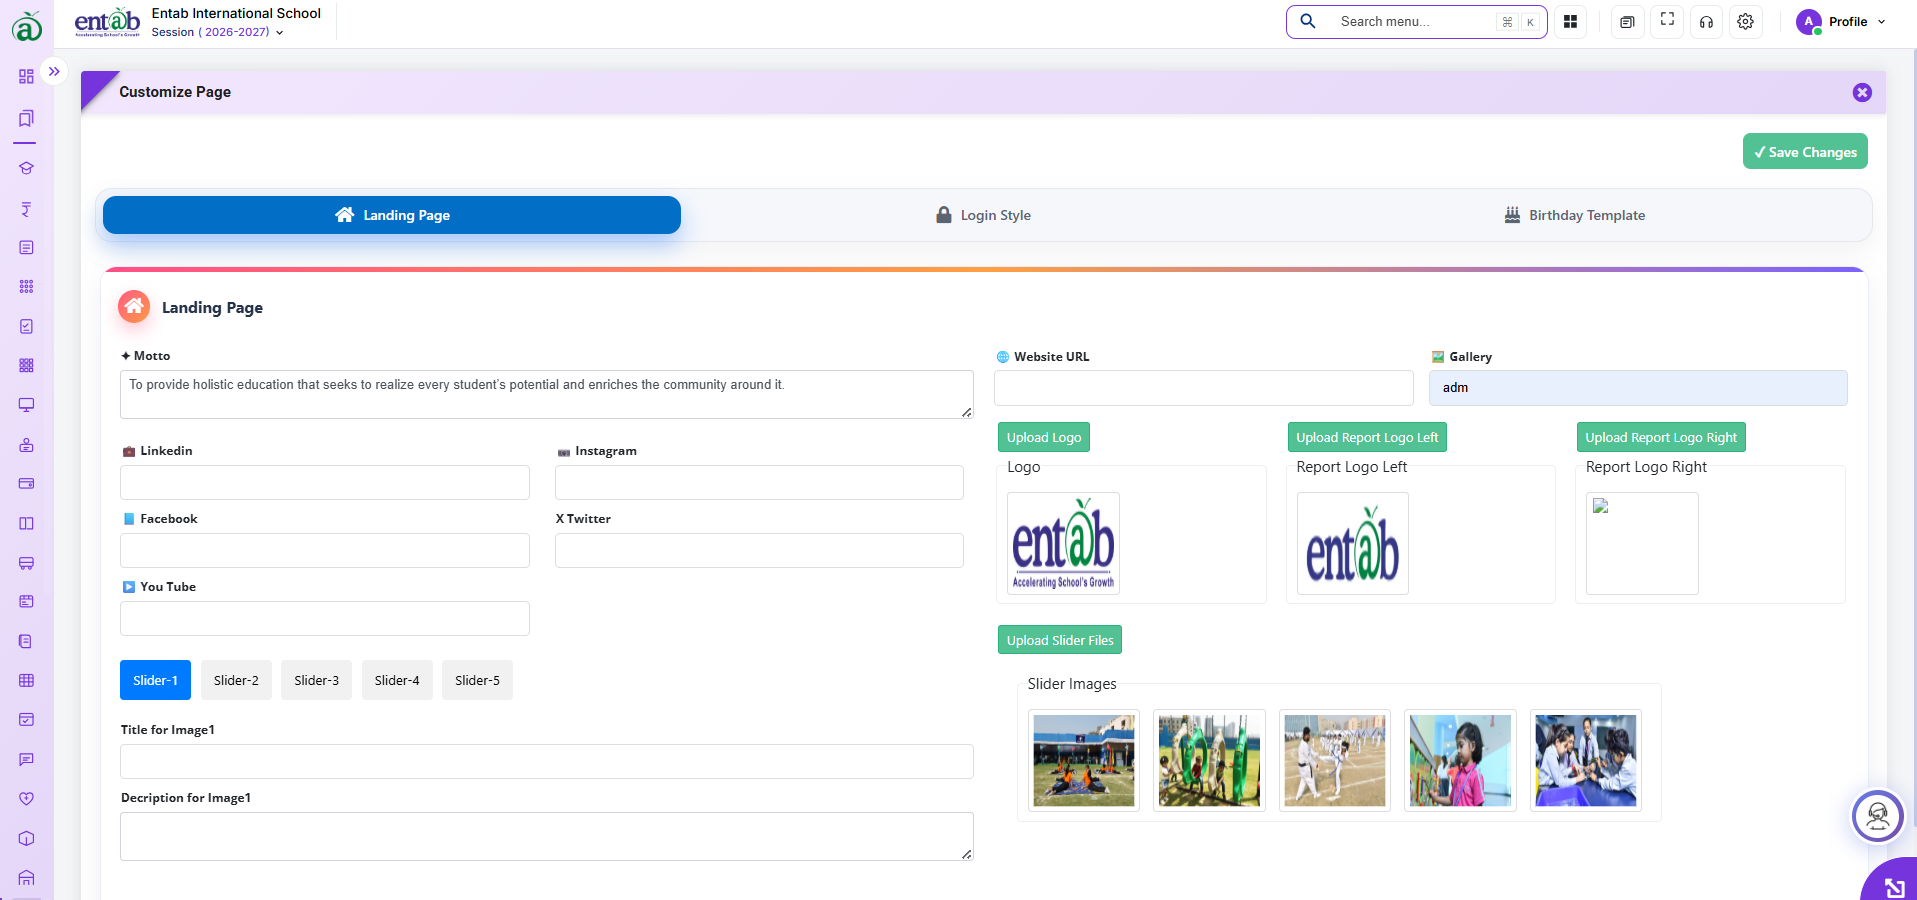The height and width of the screenshot is (900, 1917).
Task: Expand the sidebar with double-chevron button
Action: click(54, 72)
